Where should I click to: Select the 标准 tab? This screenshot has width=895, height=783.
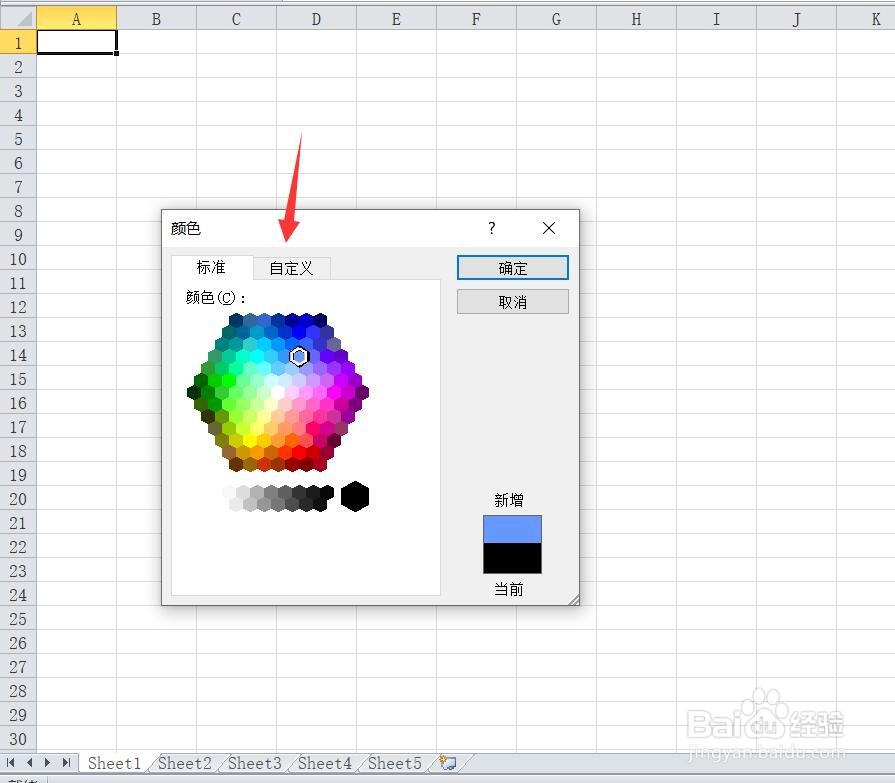[211, 268]
